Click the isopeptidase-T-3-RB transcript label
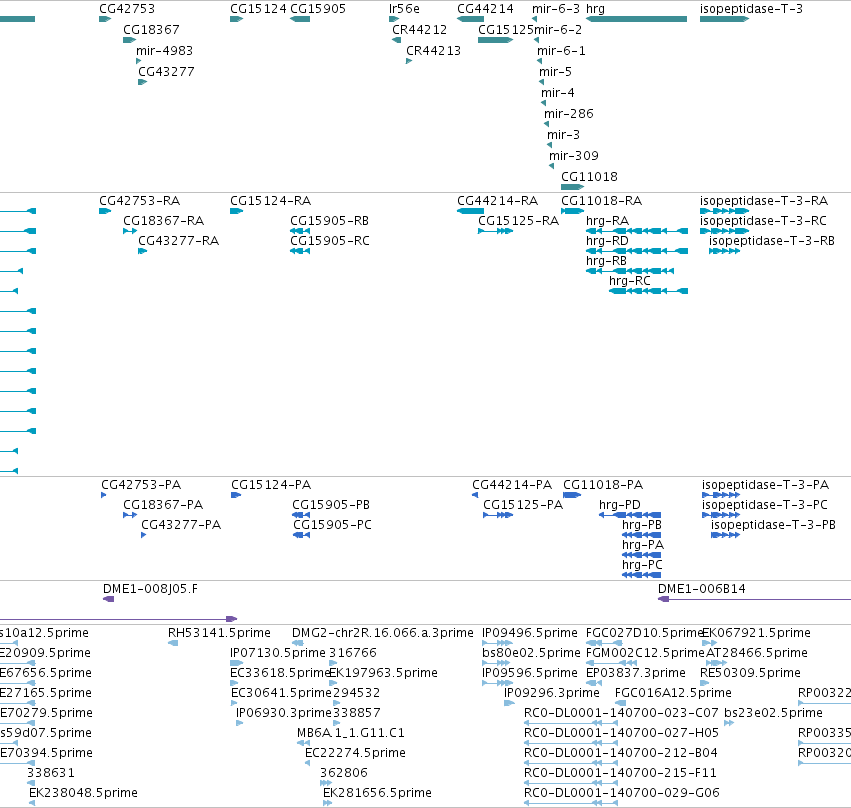The image size is (851, 808). coord(772,241)
